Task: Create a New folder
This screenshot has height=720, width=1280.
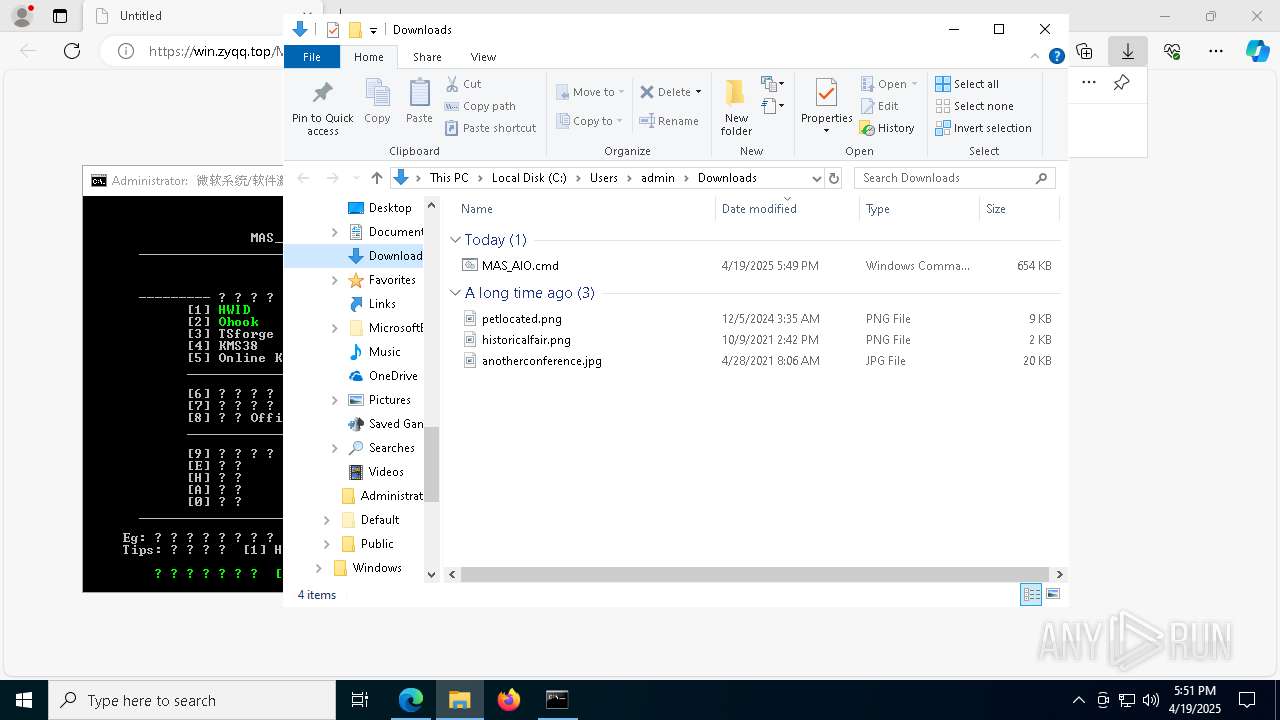Action: click(736, 107)
